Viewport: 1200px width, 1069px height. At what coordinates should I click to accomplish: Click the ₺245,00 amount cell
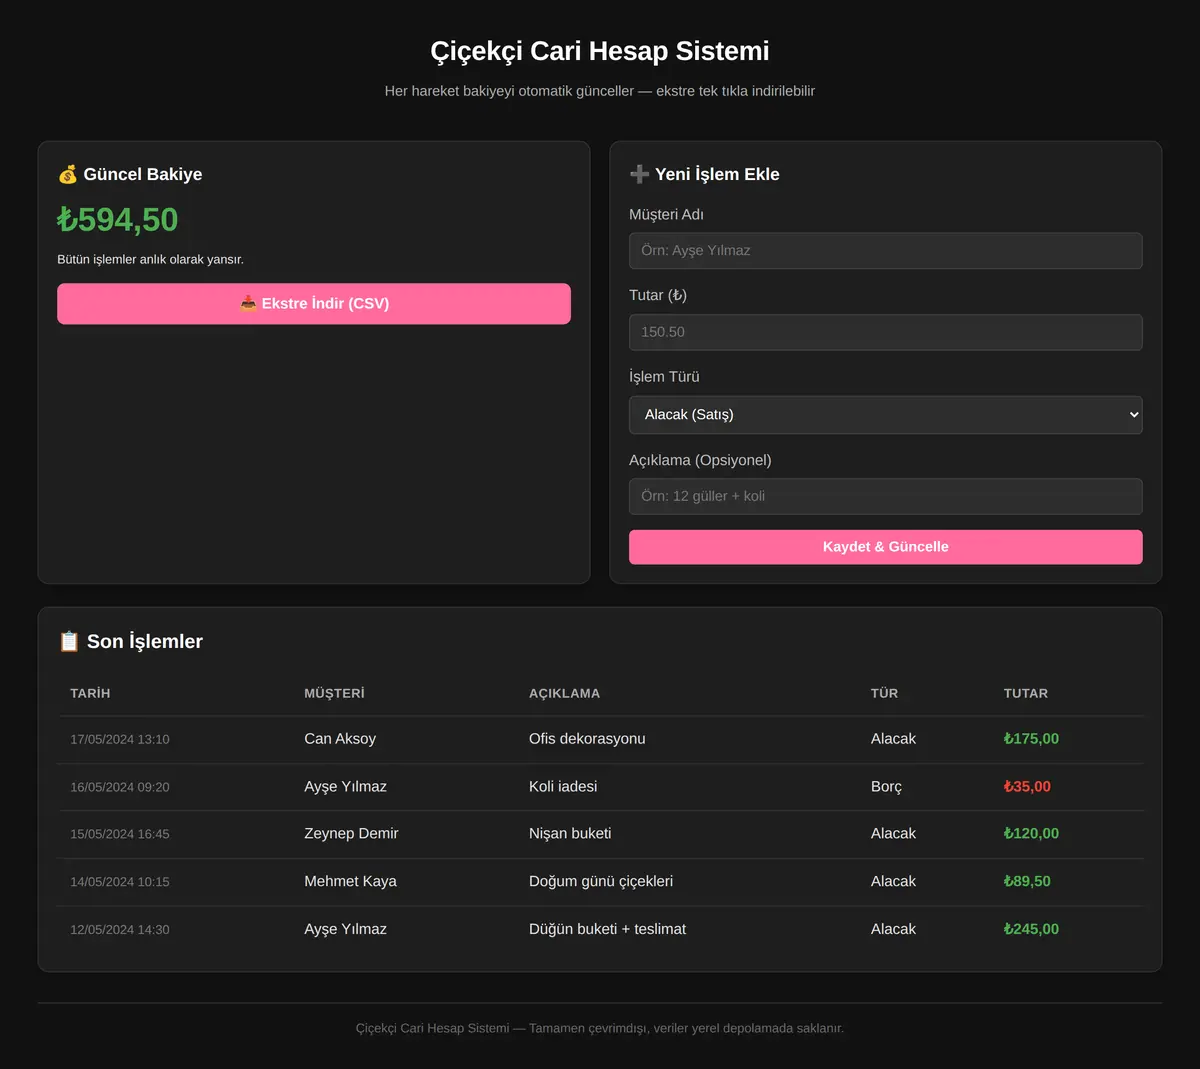tap(1031, 929)
